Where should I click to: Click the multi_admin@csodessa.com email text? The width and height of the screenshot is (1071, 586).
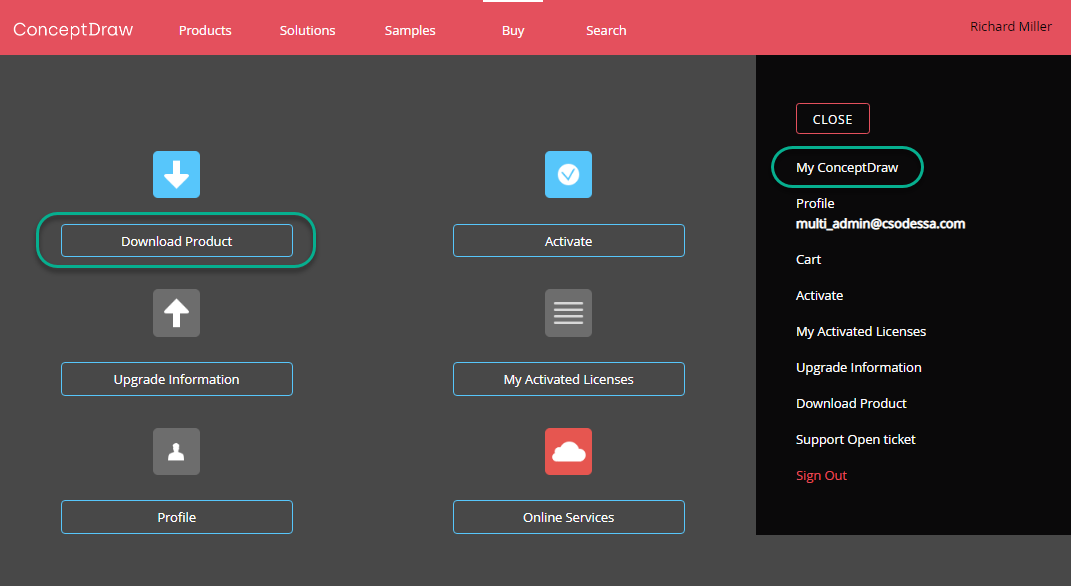pos(880,224)
